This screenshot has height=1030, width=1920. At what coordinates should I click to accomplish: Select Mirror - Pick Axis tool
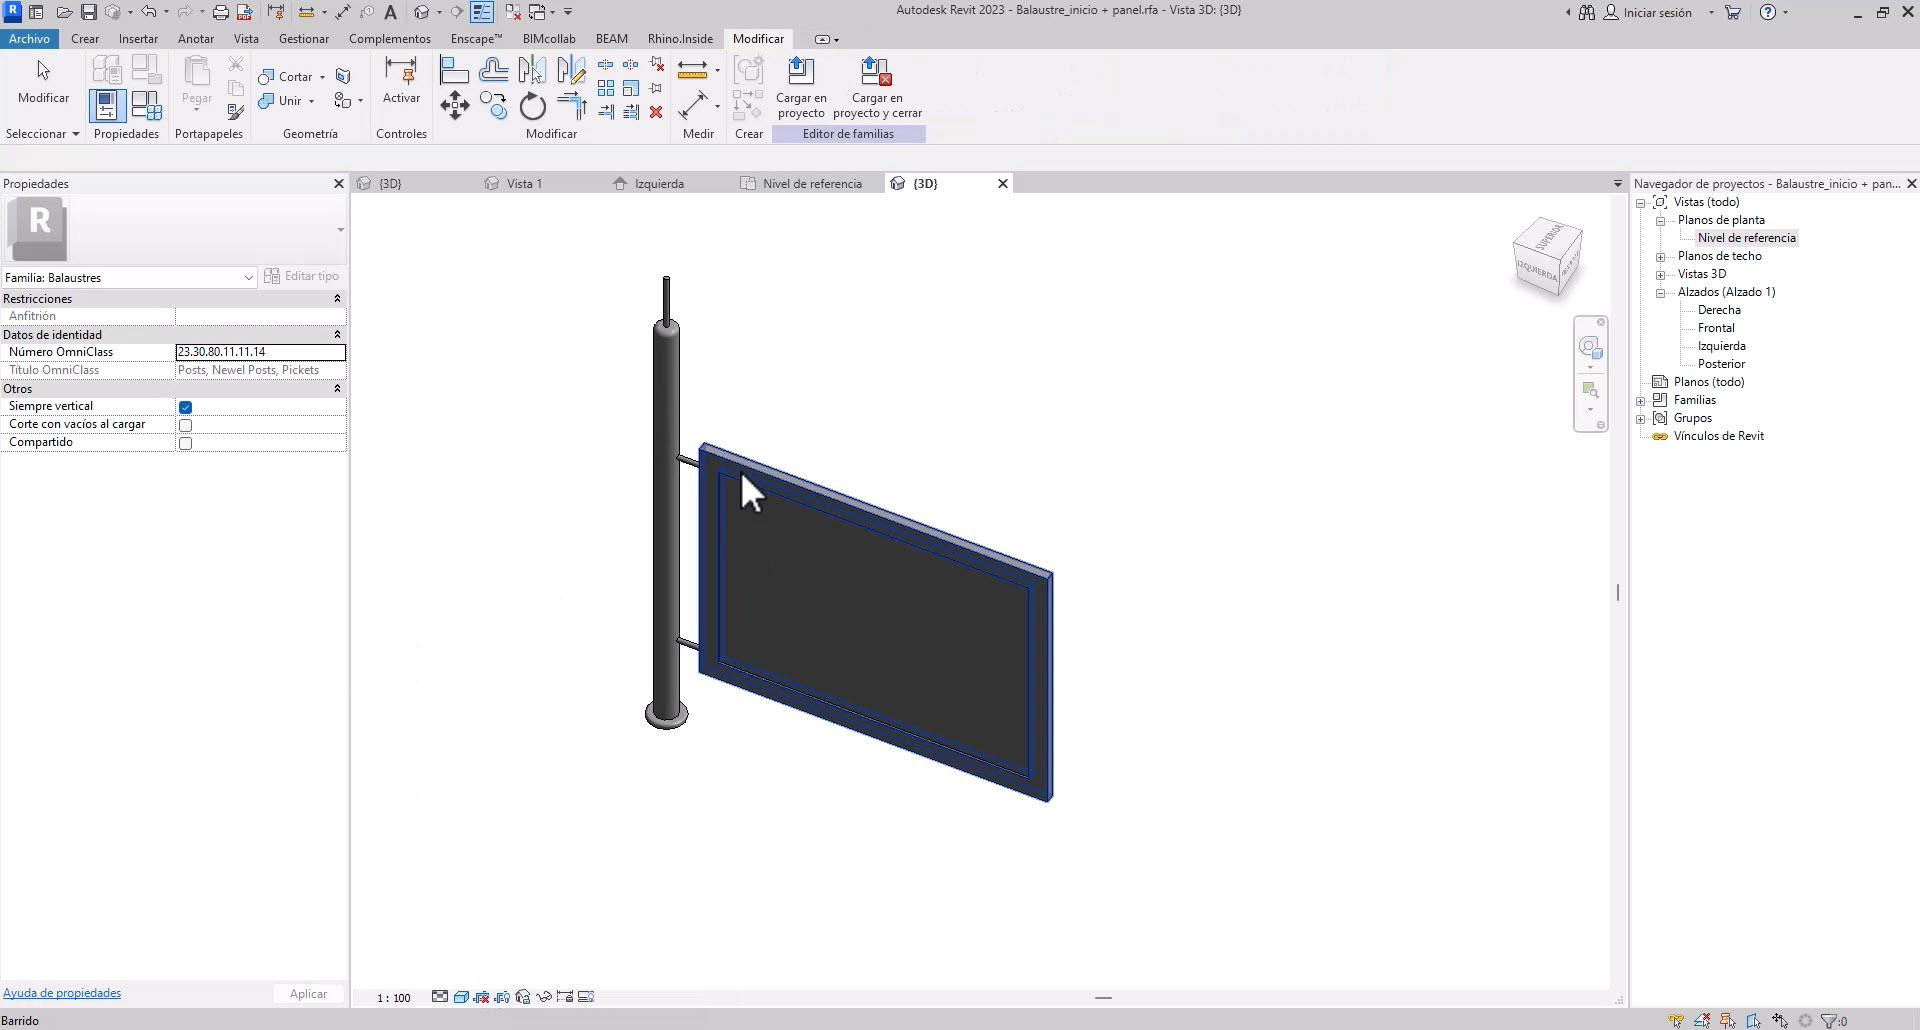click(x=532, y=70)
